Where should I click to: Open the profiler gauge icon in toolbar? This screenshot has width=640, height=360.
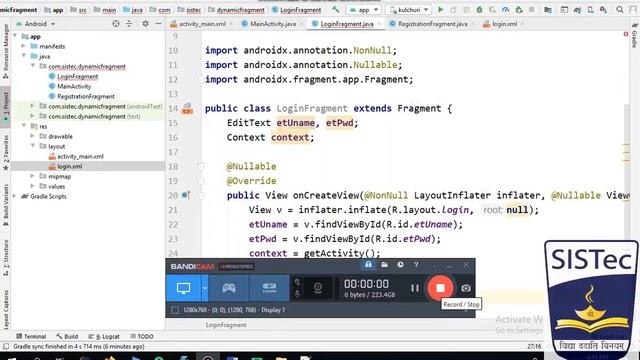(x=505, y=9)
